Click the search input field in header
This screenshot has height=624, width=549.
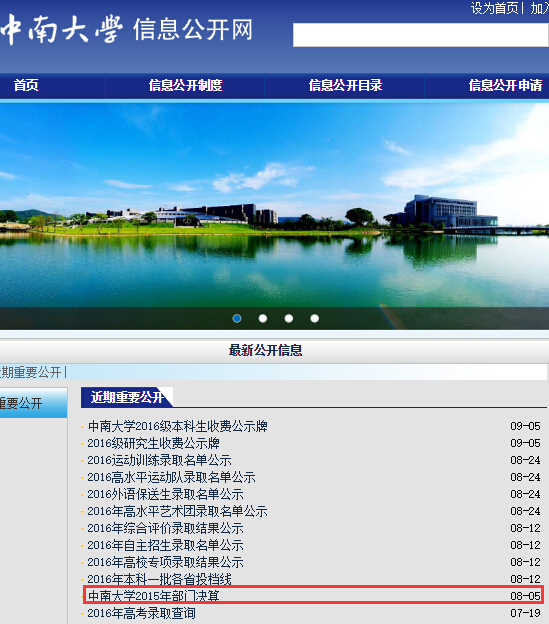pos(421,35)
